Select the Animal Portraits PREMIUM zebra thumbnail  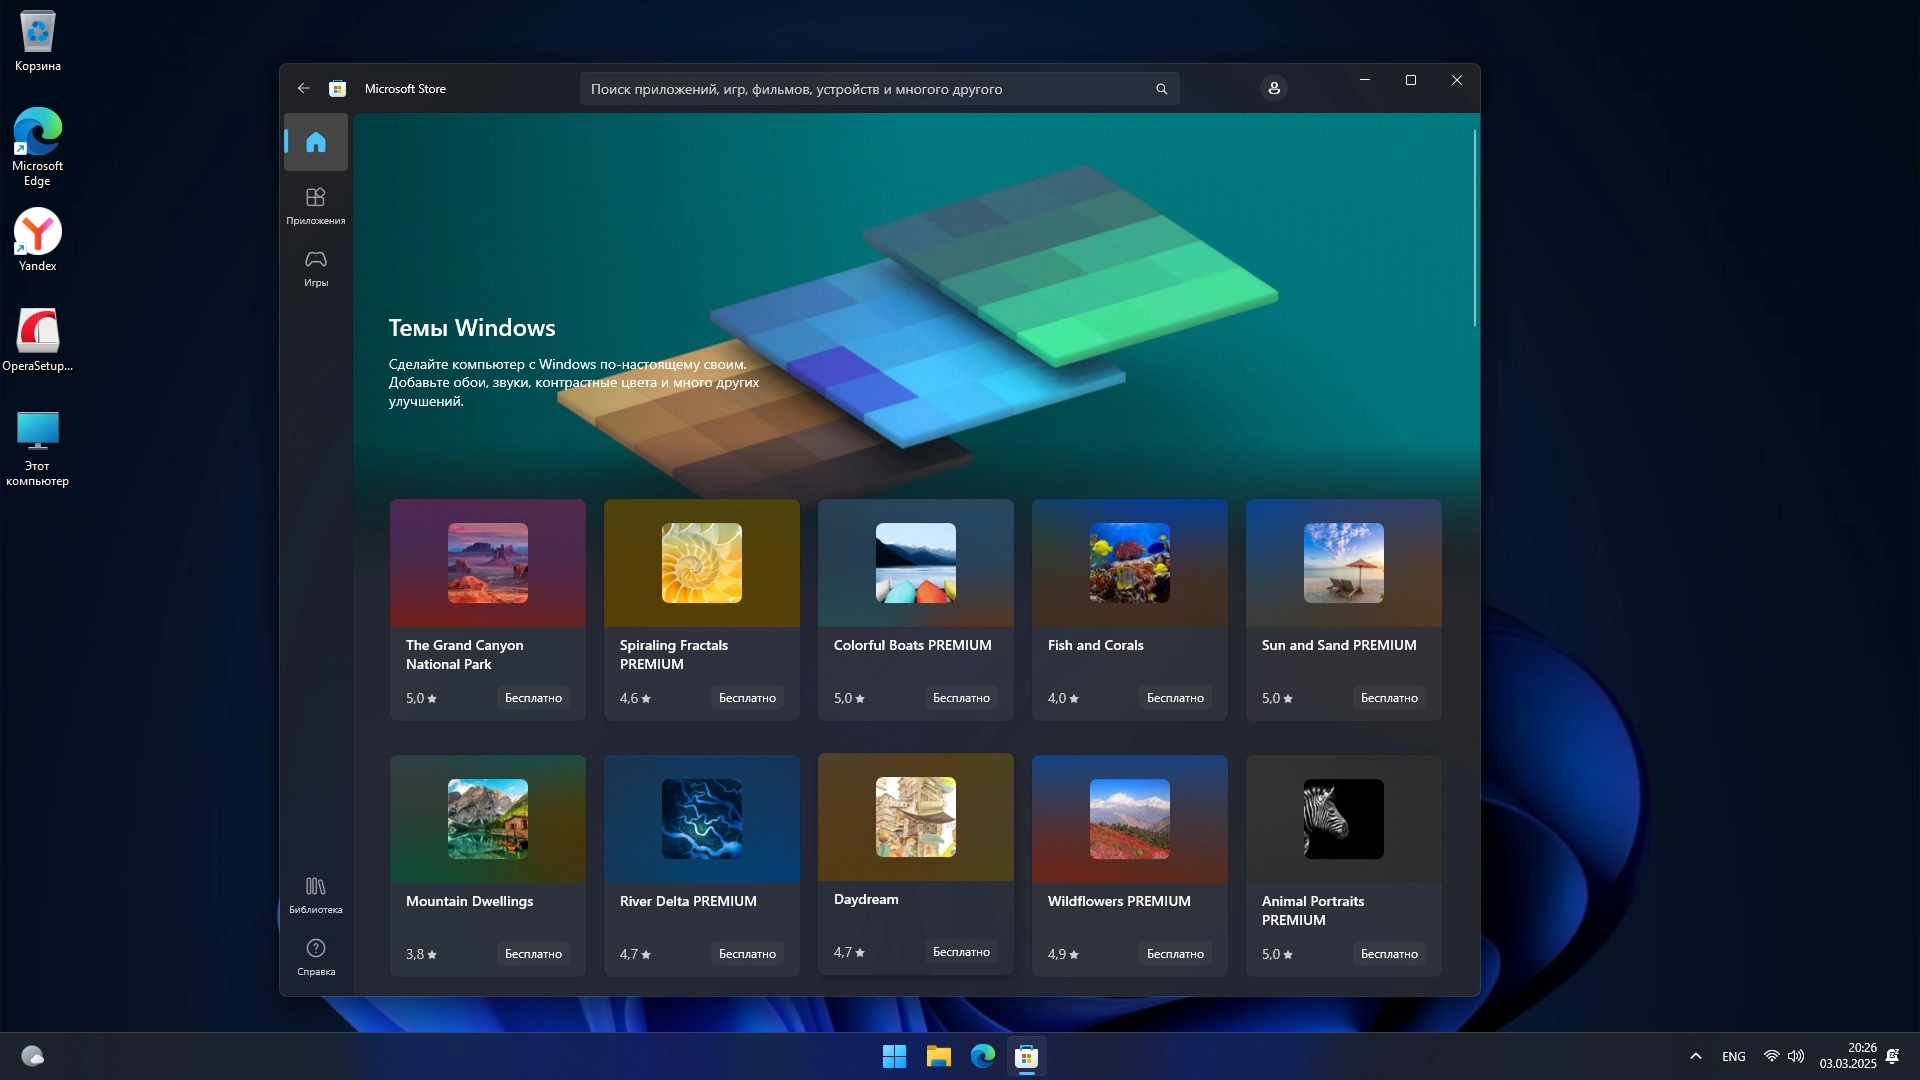(x=1343, y=819)
